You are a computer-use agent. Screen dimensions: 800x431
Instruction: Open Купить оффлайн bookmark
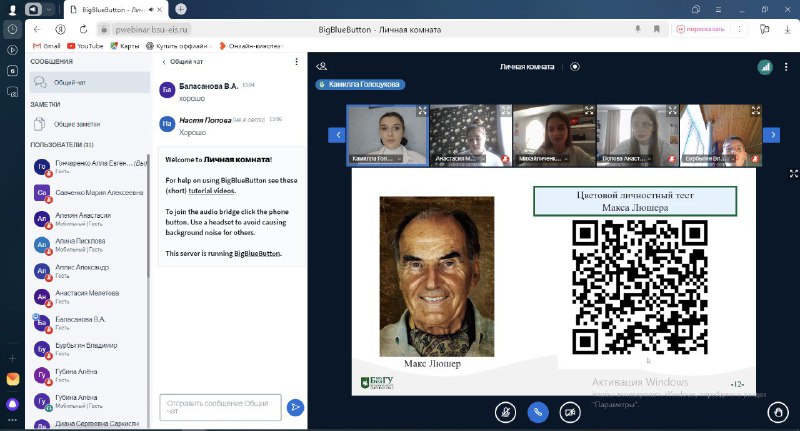click(x=179, y=46)
